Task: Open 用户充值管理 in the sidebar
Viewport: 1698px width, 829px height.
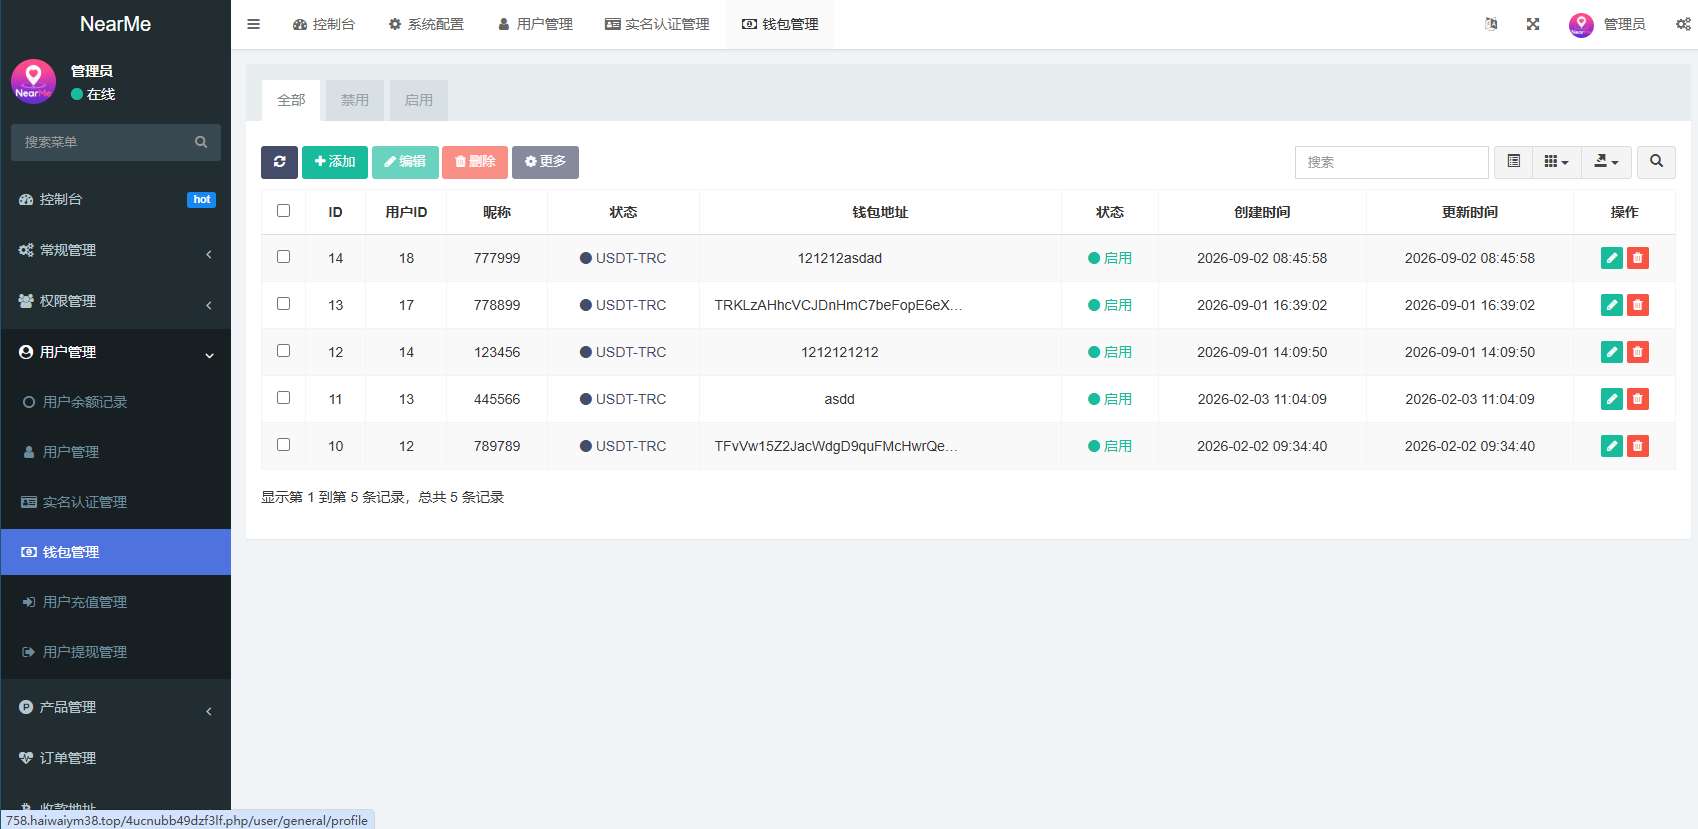Action: click(x=116, y=602)
